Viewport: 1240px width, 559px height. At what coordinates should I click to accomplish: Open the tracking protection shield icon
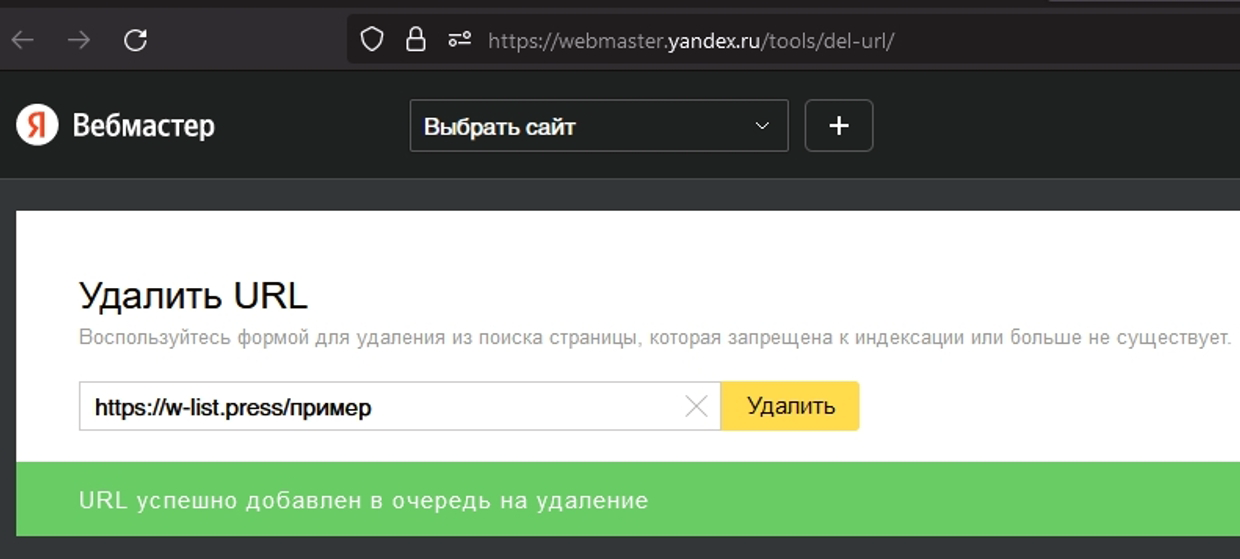[x=372, y=40]
